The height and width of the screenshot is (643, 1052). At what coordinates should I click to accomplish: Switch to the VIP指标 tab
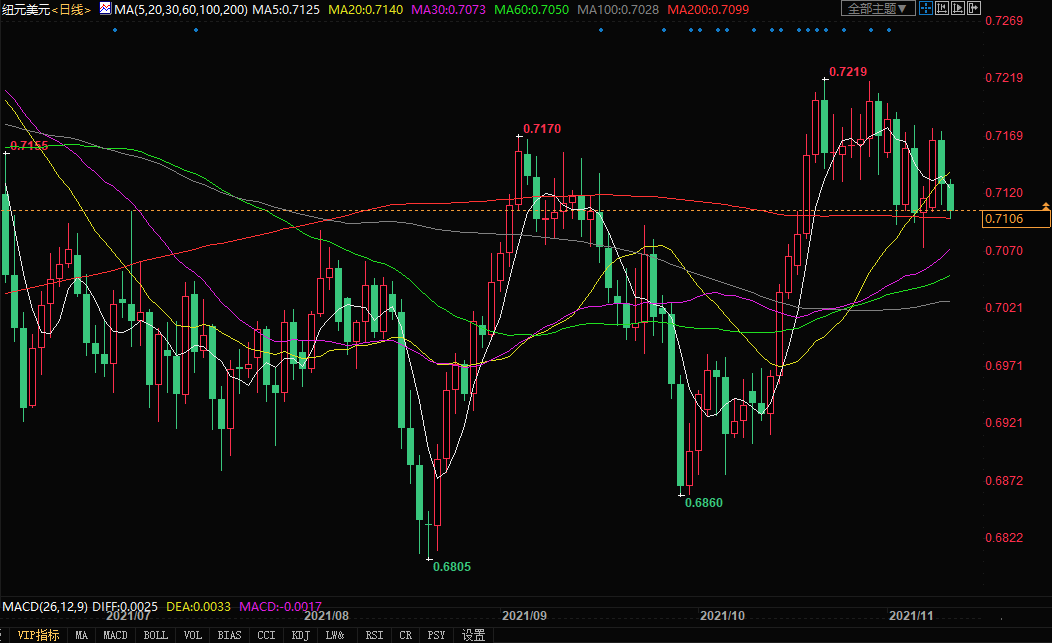point(38,635)
